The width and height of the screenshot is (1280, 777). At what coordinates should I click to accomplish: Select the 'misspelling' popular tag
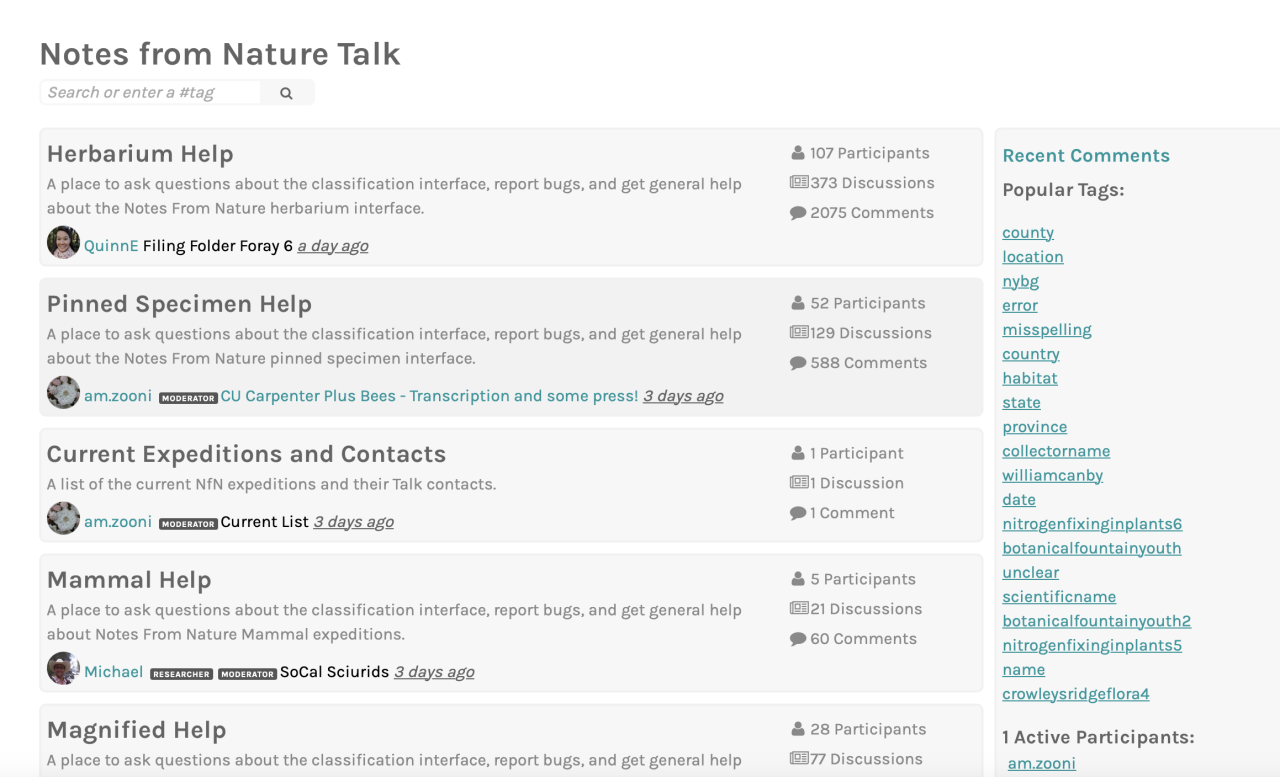(x=1047, y=330)
